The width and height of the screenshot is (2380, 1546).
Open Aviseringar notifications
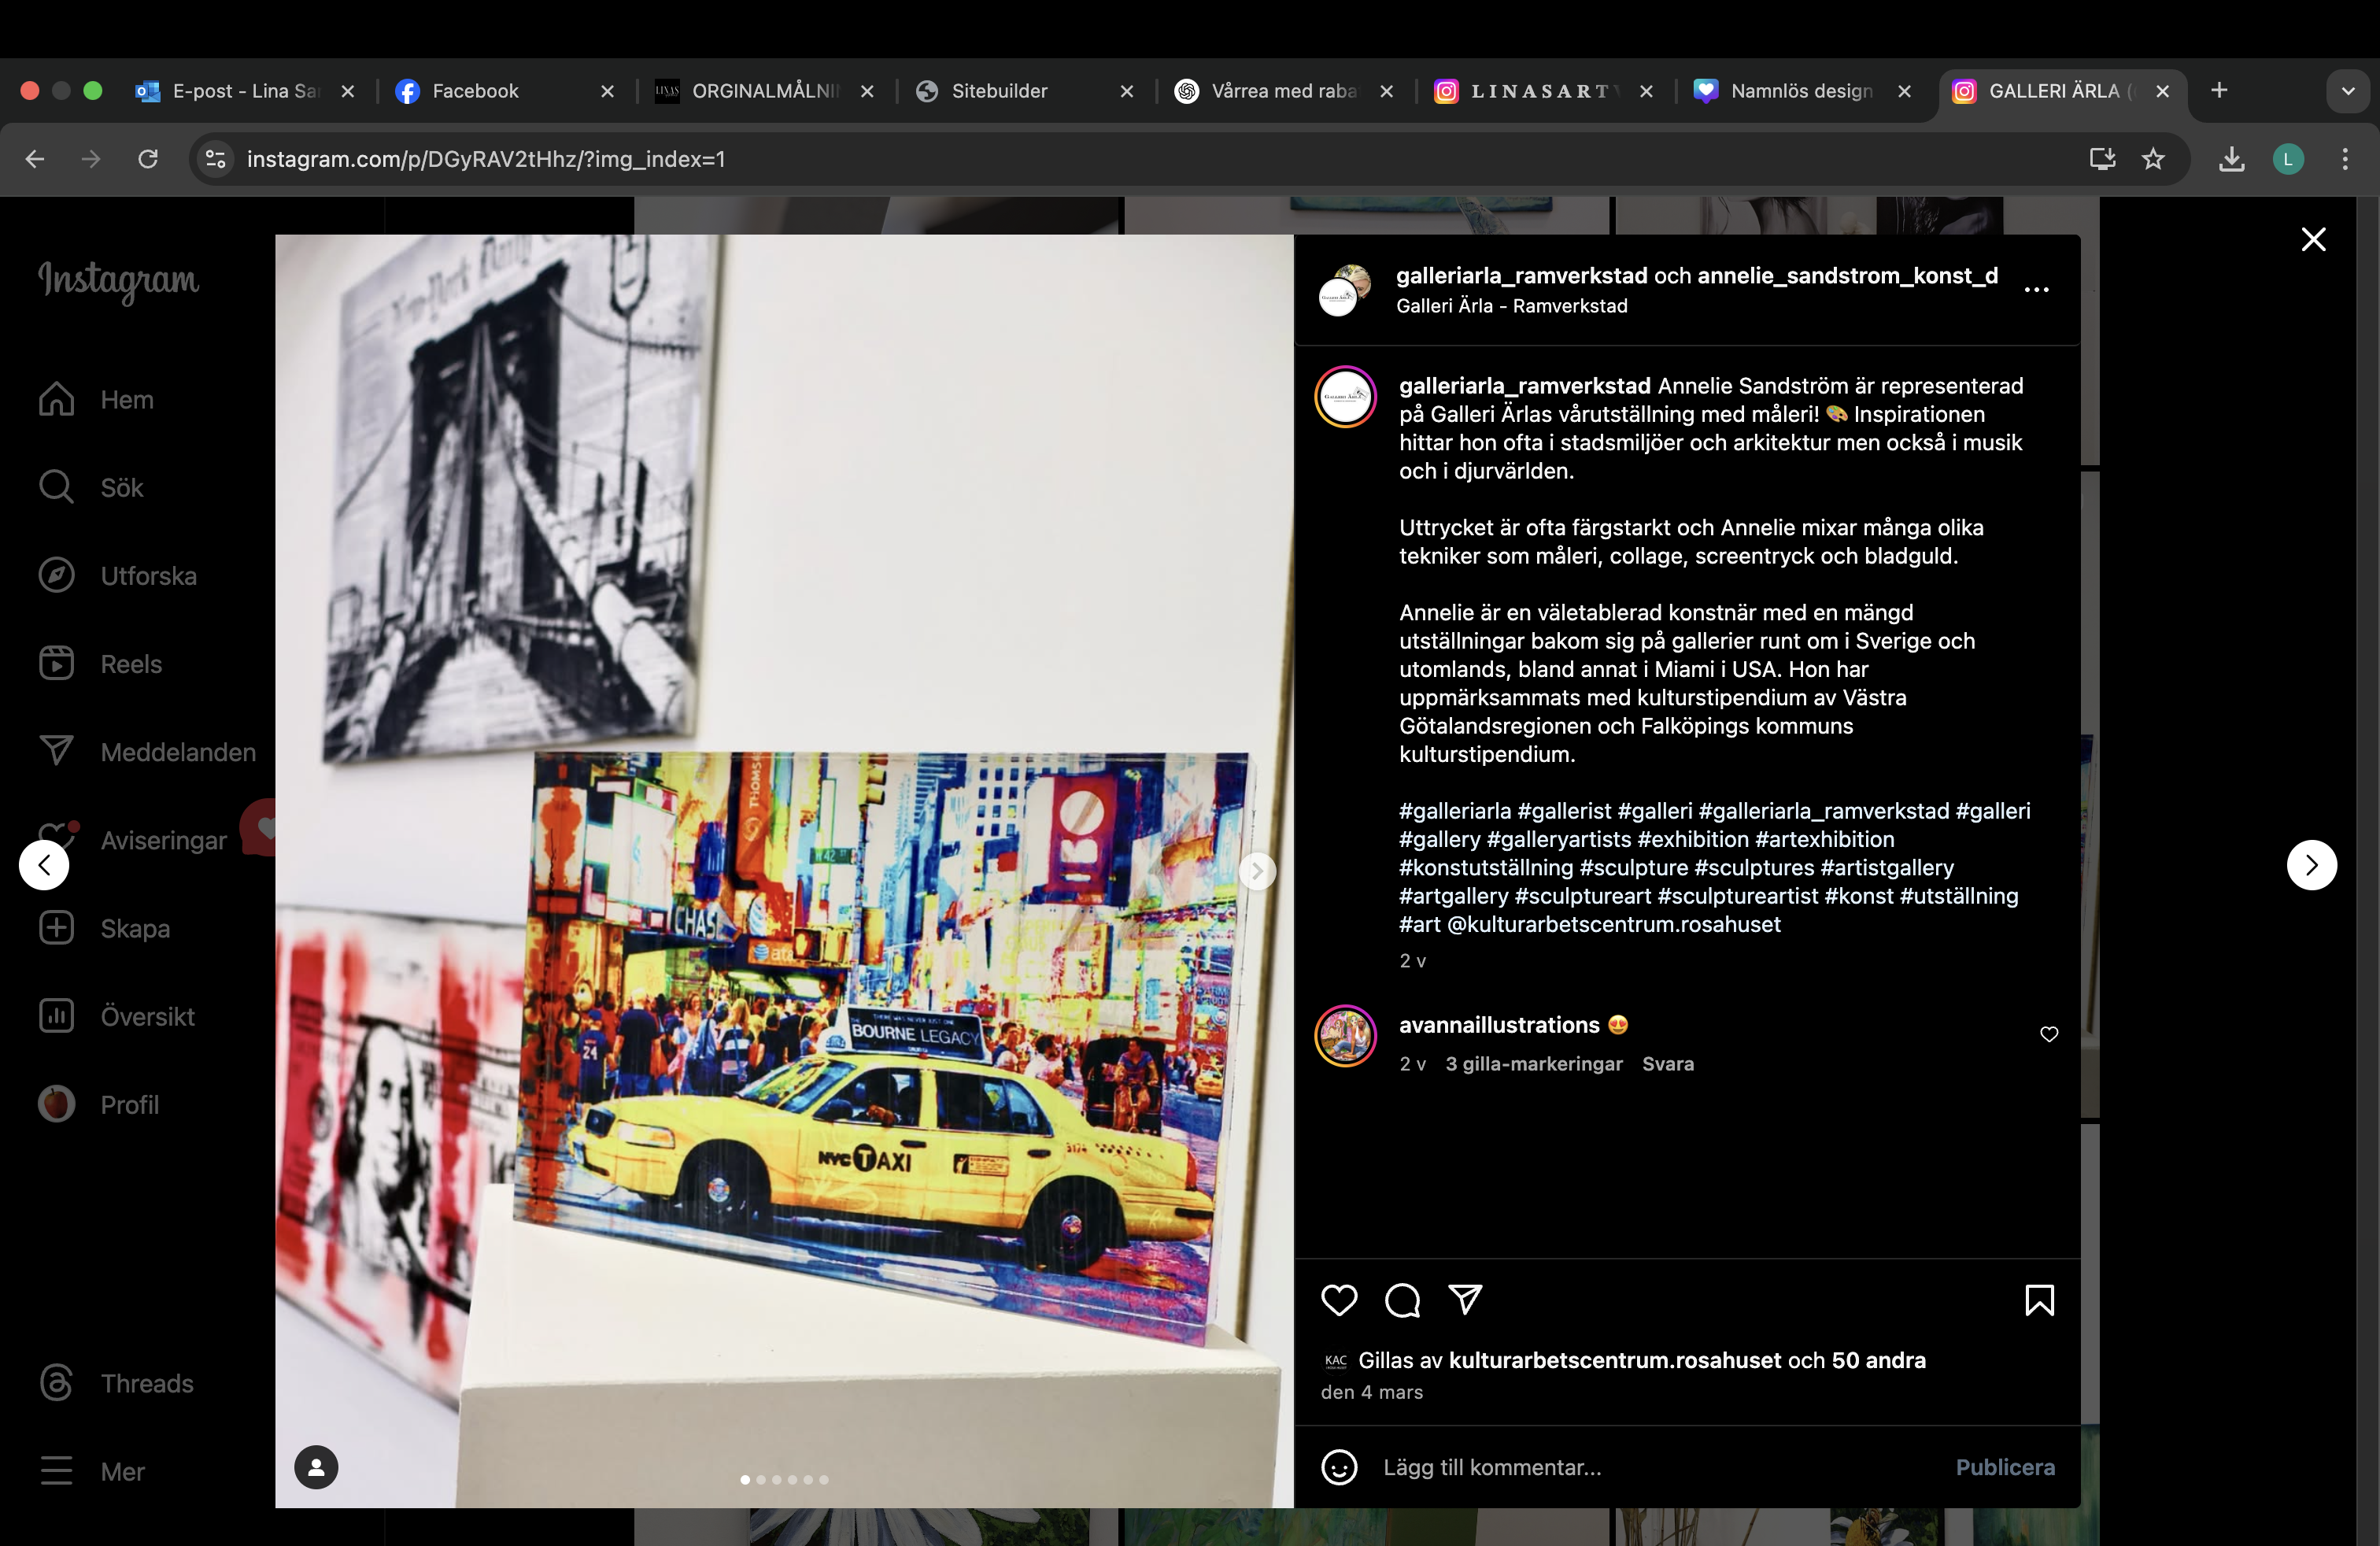(133, 840)
